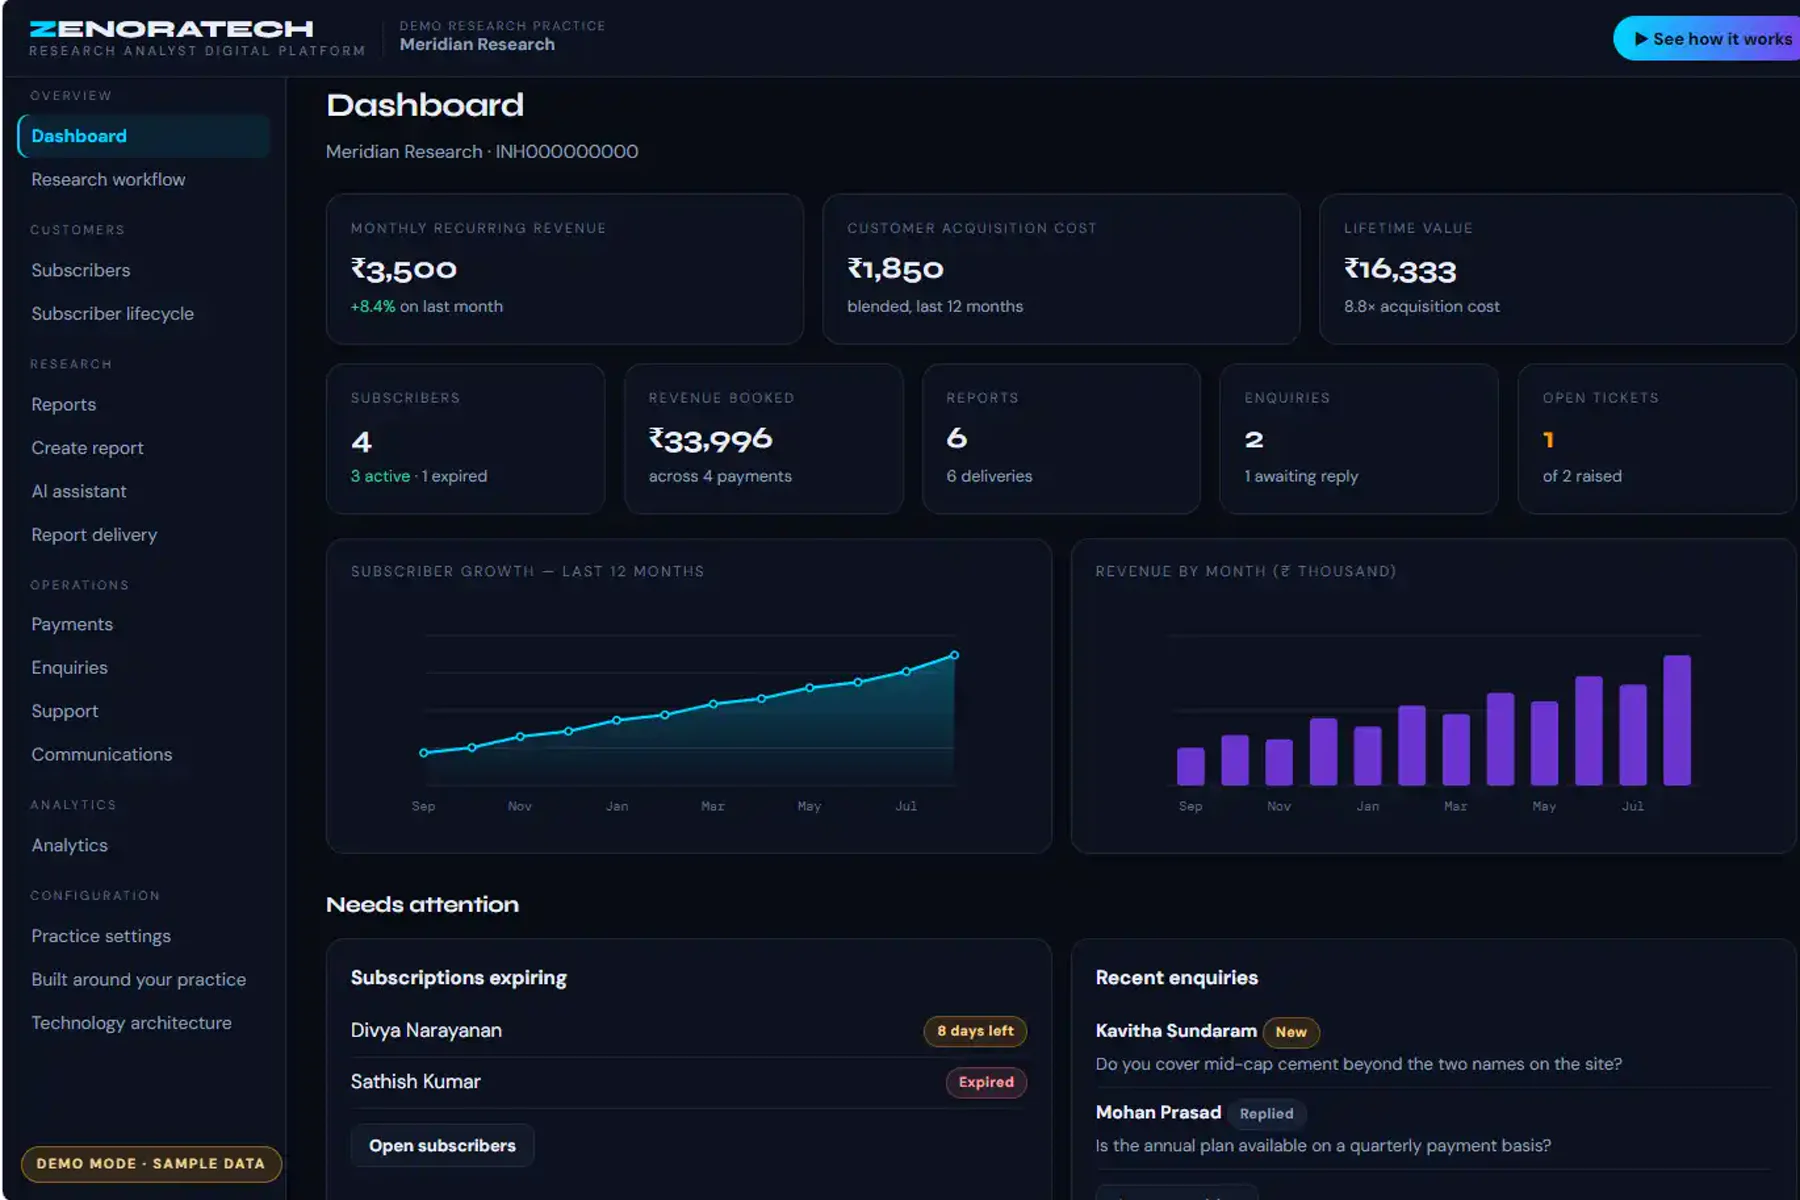Screen dimensions: 1800x1200
Task: Click the Open subscribers button
Action: (442, 1146)
